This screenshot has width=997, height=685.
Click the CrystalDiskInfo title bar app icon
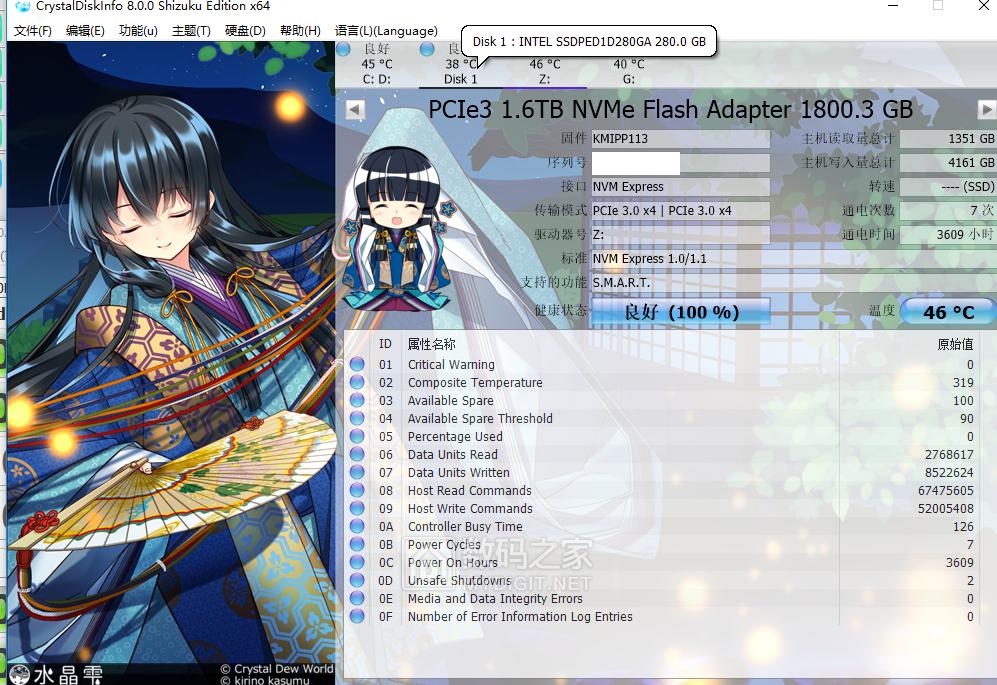(22, 6)
